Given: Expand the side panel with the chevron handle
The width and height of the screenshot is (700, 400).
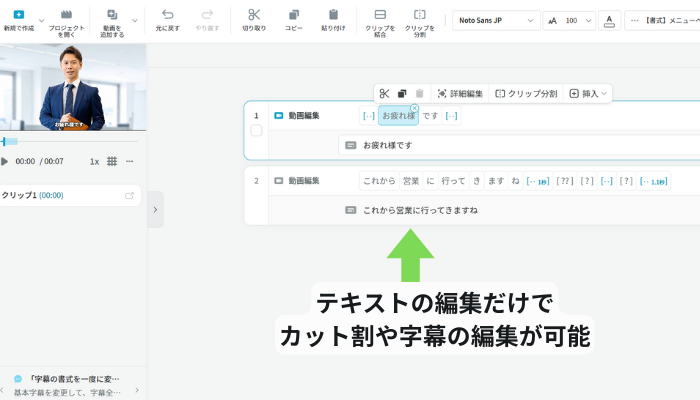Looking at the screenshot, I should (x=155, y=209).
